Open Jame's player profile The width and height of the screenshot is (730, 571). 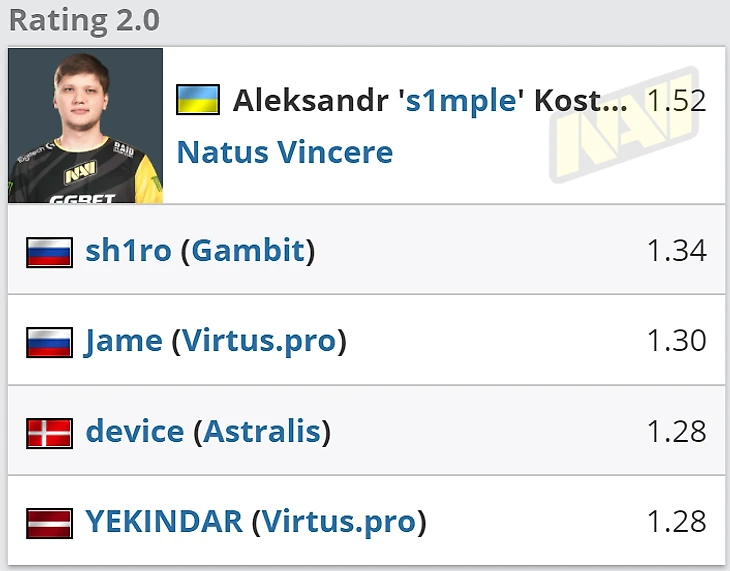(123, 341)
